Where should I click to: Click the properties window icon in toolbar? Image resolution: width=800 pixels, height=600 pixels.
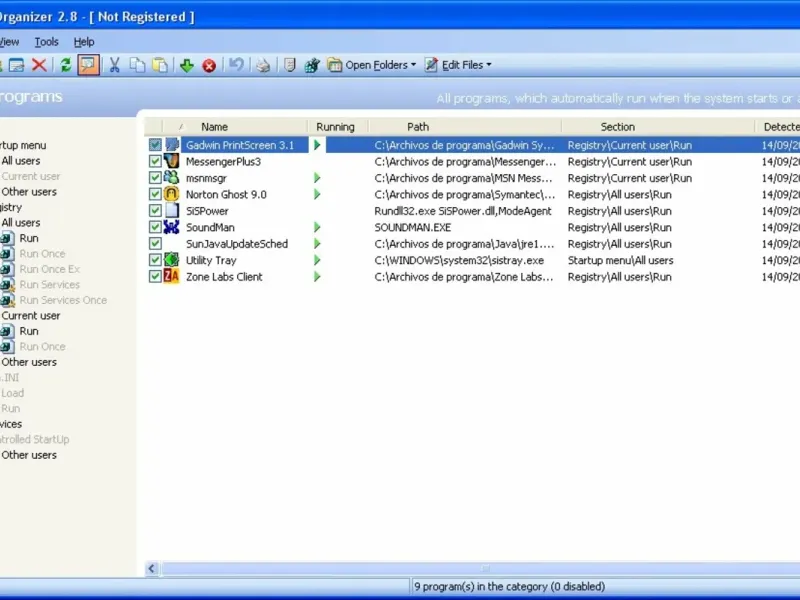click(x=16, y=65)
